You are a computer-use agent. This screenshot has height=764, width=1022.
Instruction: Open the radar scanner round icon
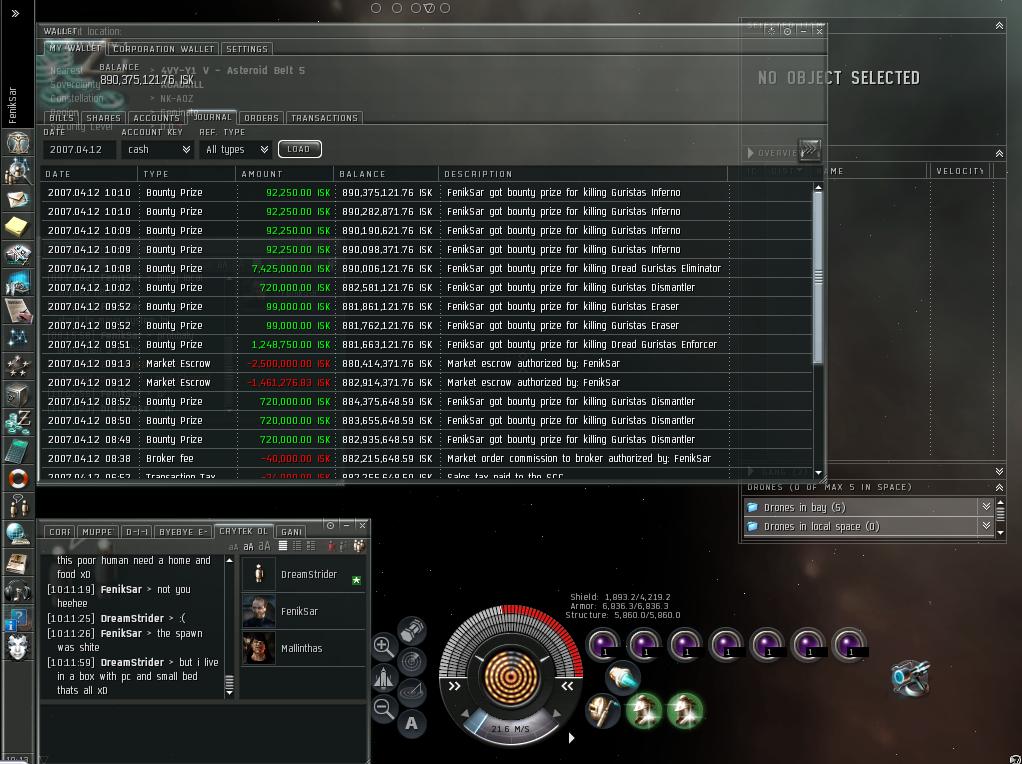[x=412, y=661]
